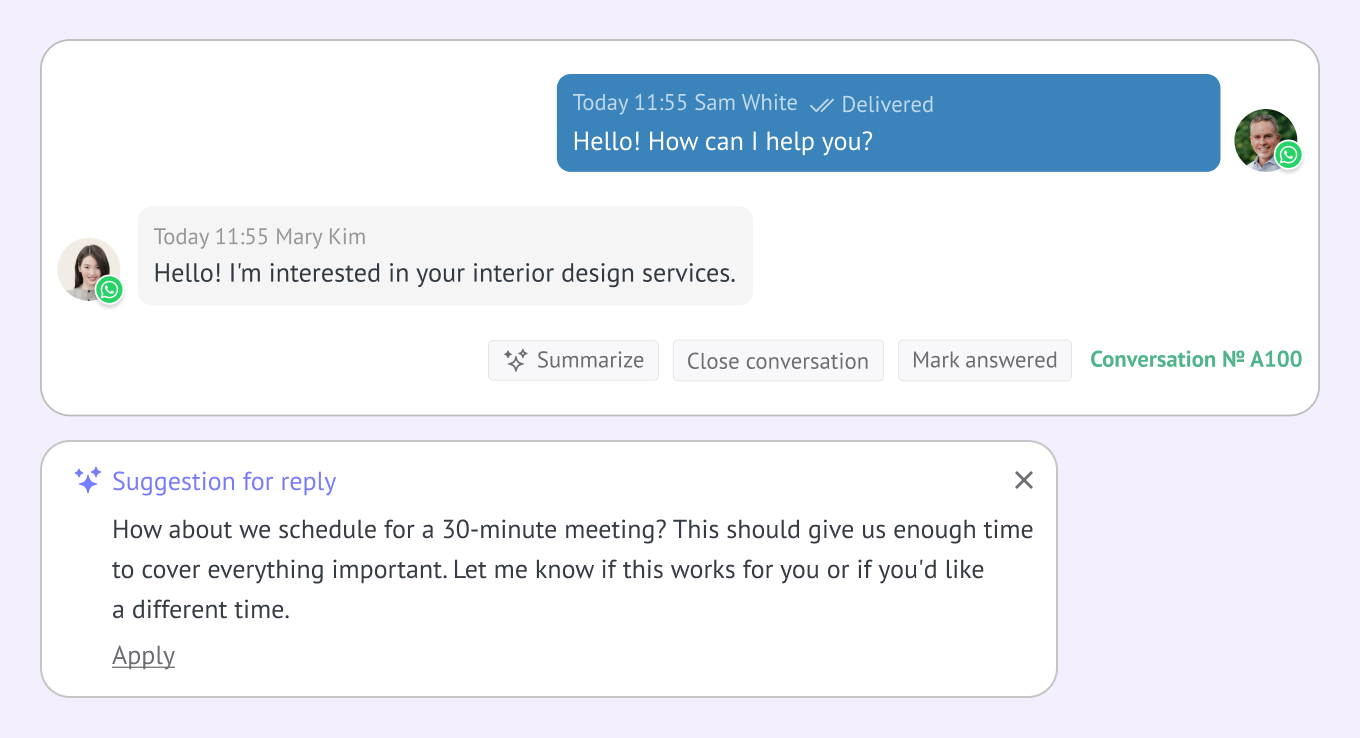The image size is (1360, 738).
Task: Click Sam White's avatar photo
Action: click(x=1265, y=139)
